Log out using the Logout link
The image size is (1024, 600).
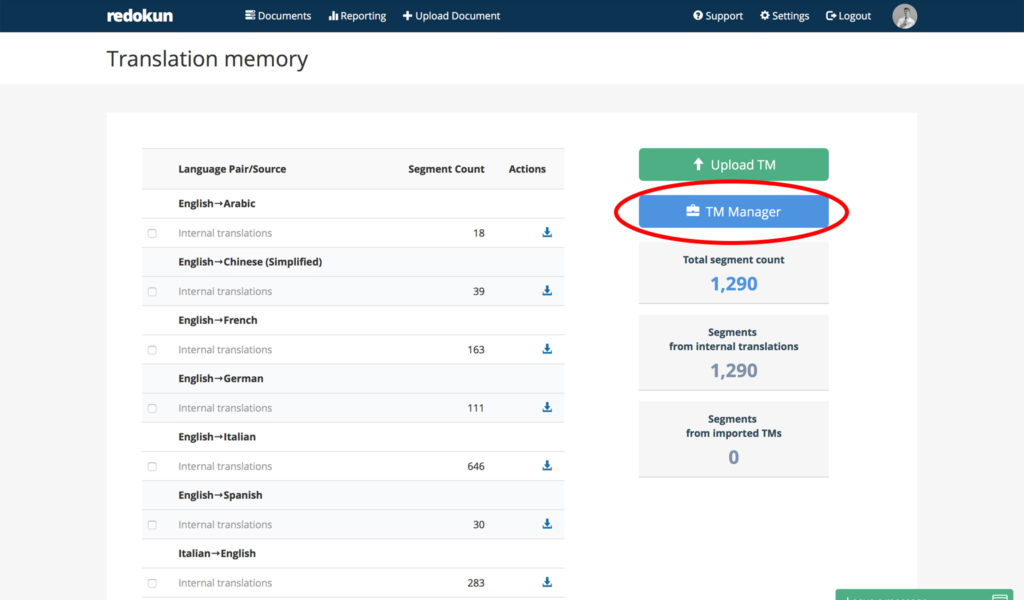coord(848,16)
